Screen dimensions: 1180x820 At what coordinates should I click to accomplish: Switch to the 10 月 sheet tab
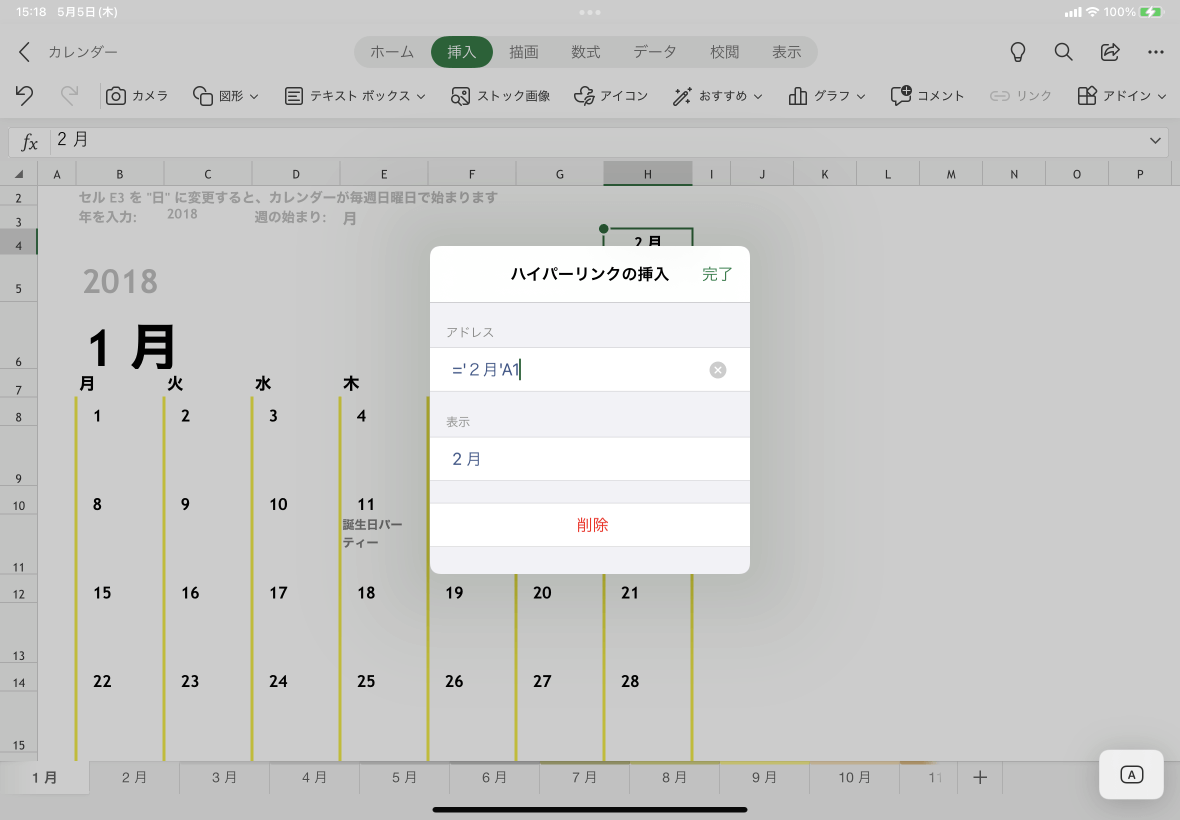(x=855, y=778)
